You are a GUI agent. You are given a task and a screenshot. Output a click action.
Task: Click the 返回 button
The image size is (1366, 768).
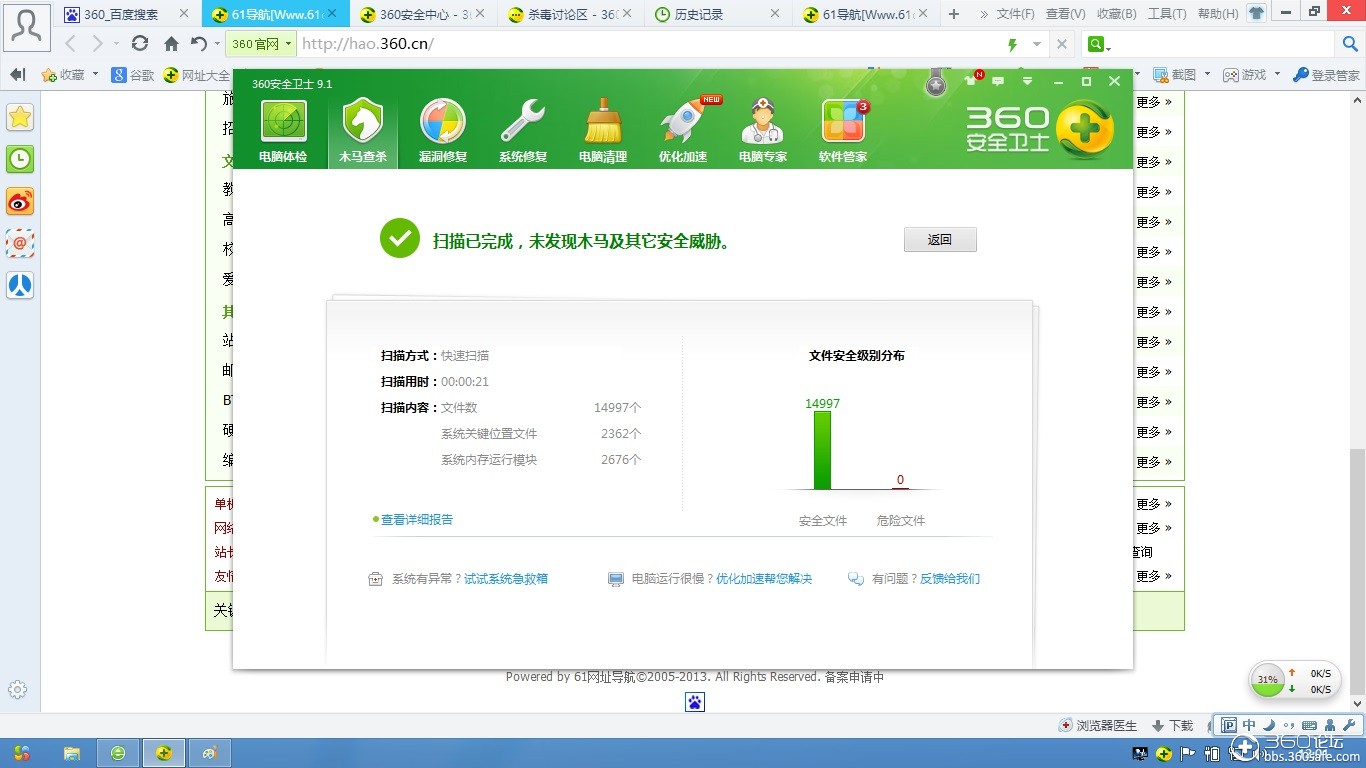click(940, 240)
